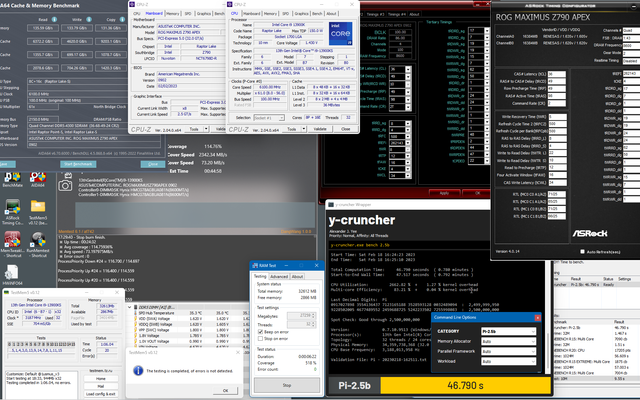640x400 pixels.
Task: Open the Memory Allocator dropdown
Action: (x=508, y=341)
